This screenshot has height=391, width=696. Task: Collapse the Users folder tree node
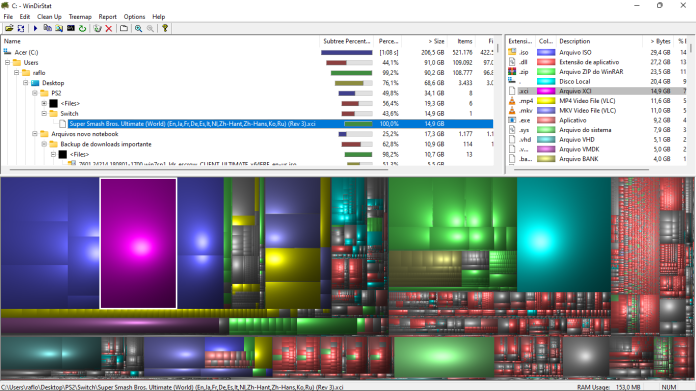(x=8, y=63)
